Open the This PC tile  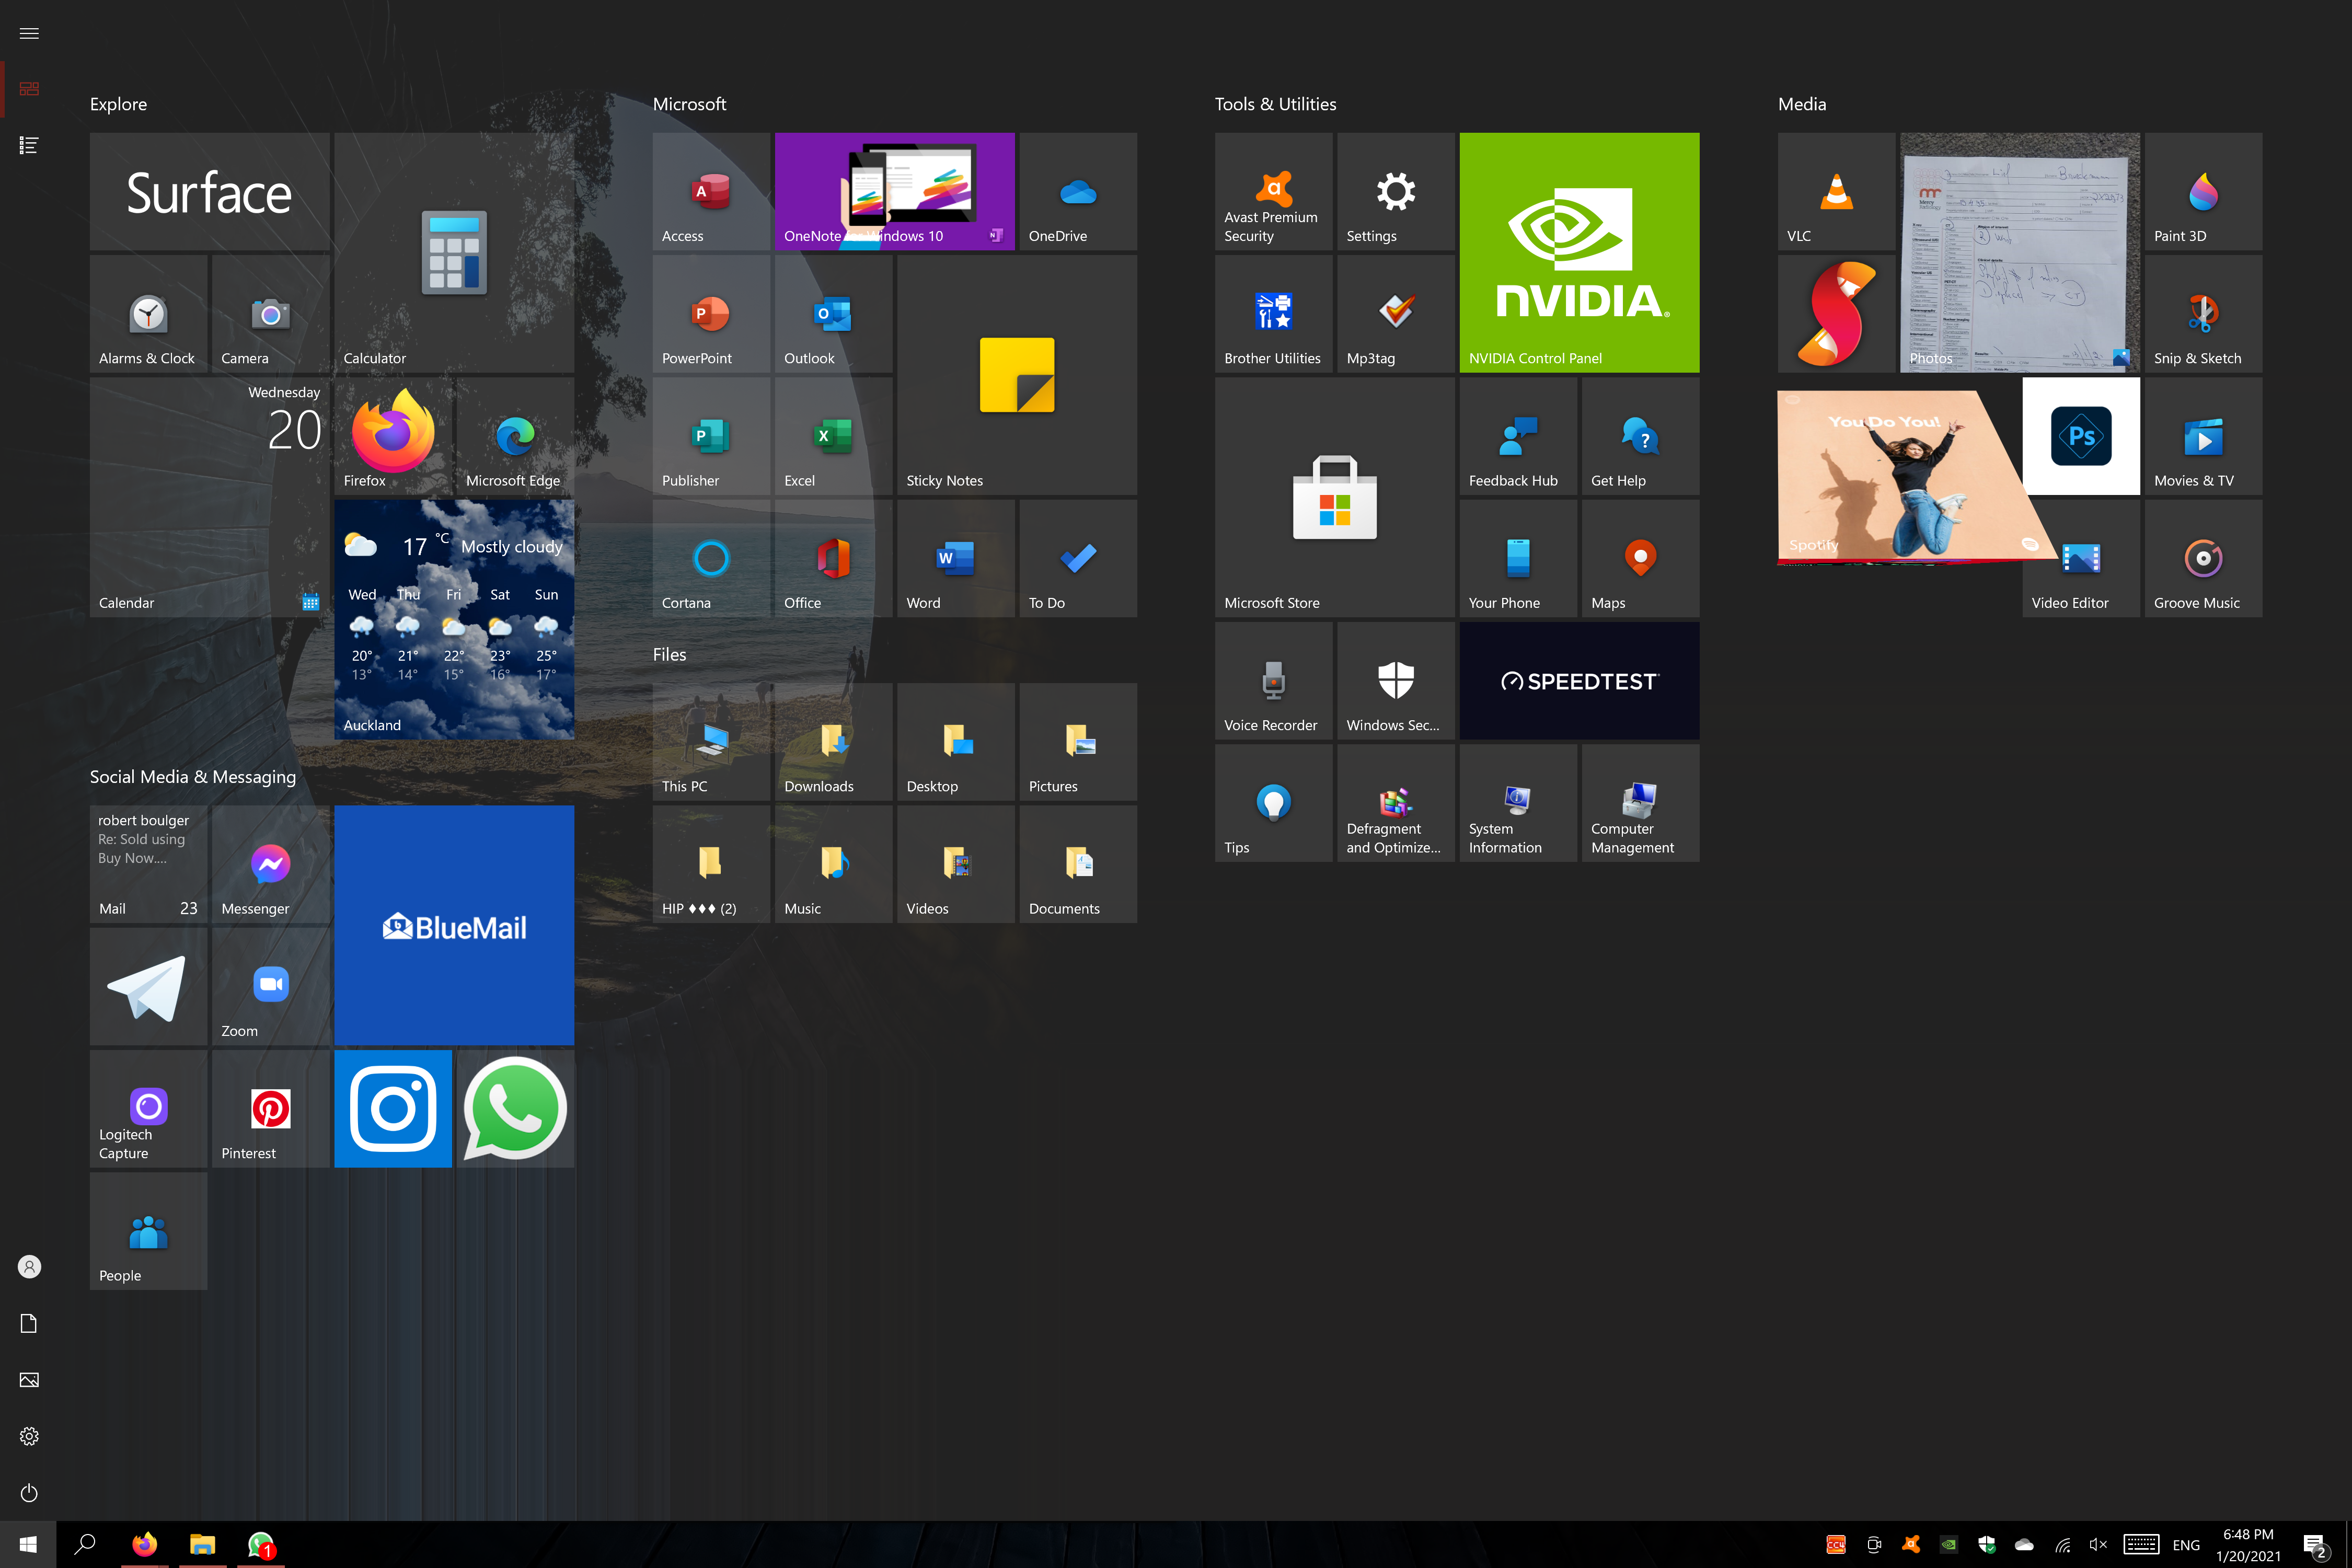[711, 741]
